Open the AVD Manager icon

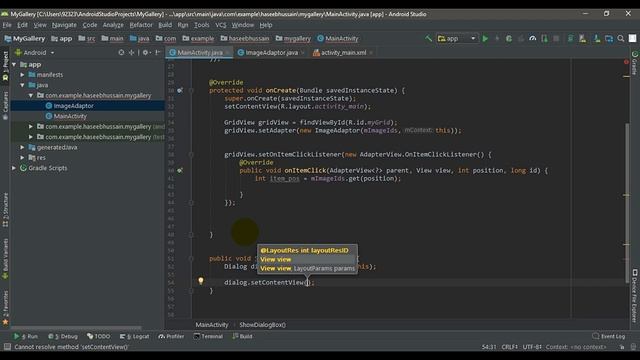tap(582, 39)
